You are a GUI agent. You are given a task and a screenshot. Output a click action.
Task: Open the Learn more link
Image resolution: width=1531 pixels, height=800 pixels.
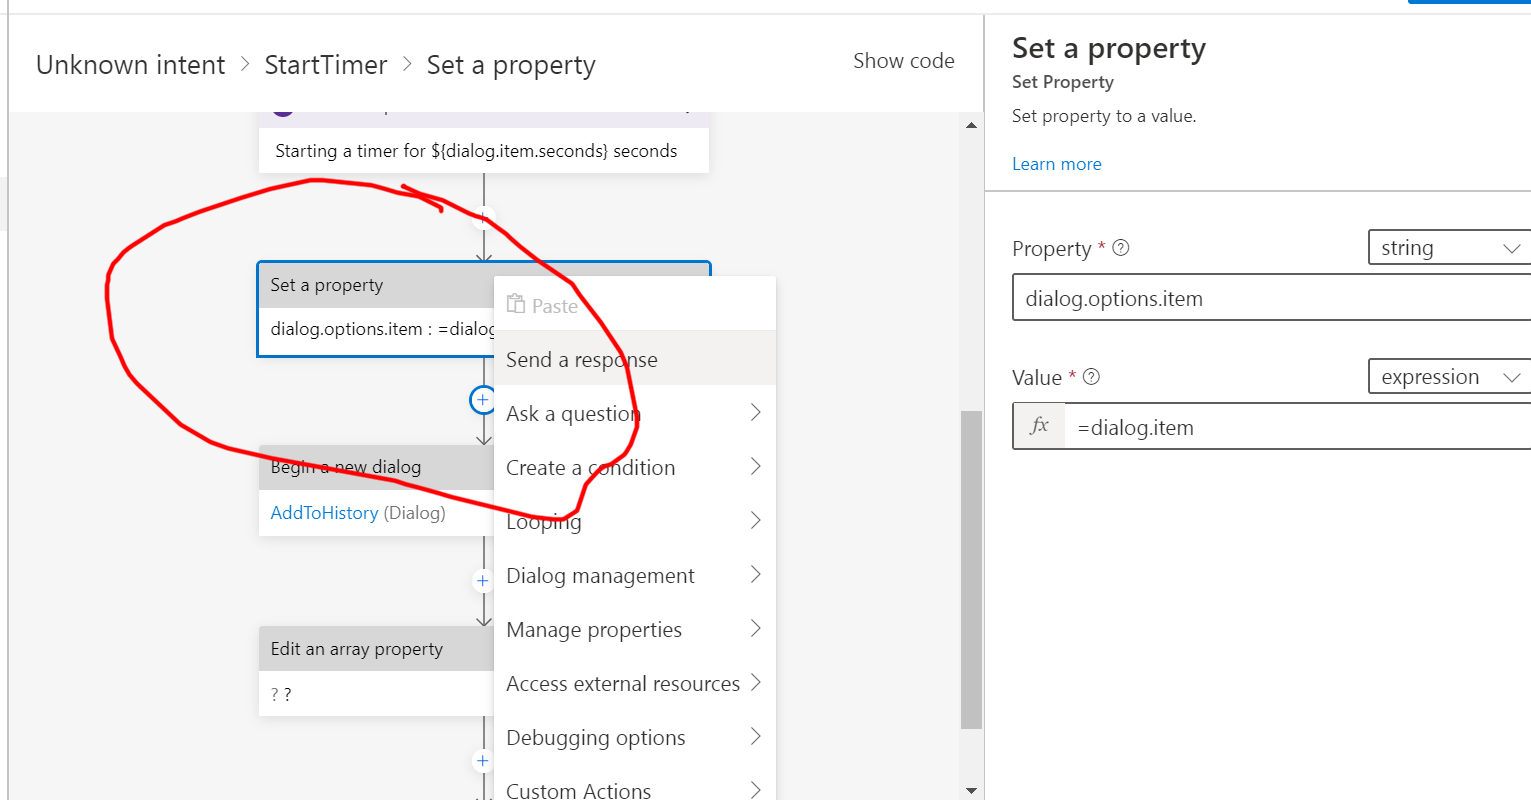coord(1057,164)
